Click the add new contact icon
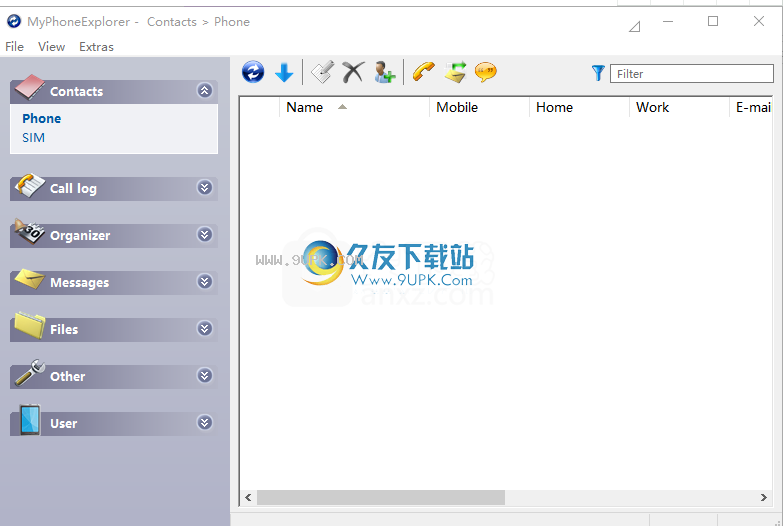 [x=385, y=72]
